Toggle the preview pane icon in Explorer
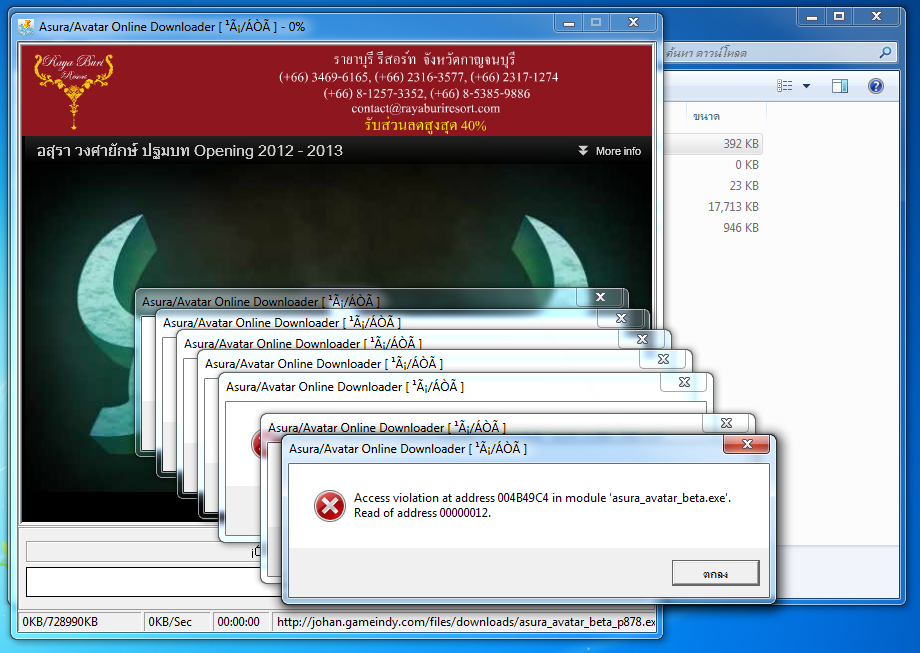Screen dimensions: 920x653 pos(840,86)
